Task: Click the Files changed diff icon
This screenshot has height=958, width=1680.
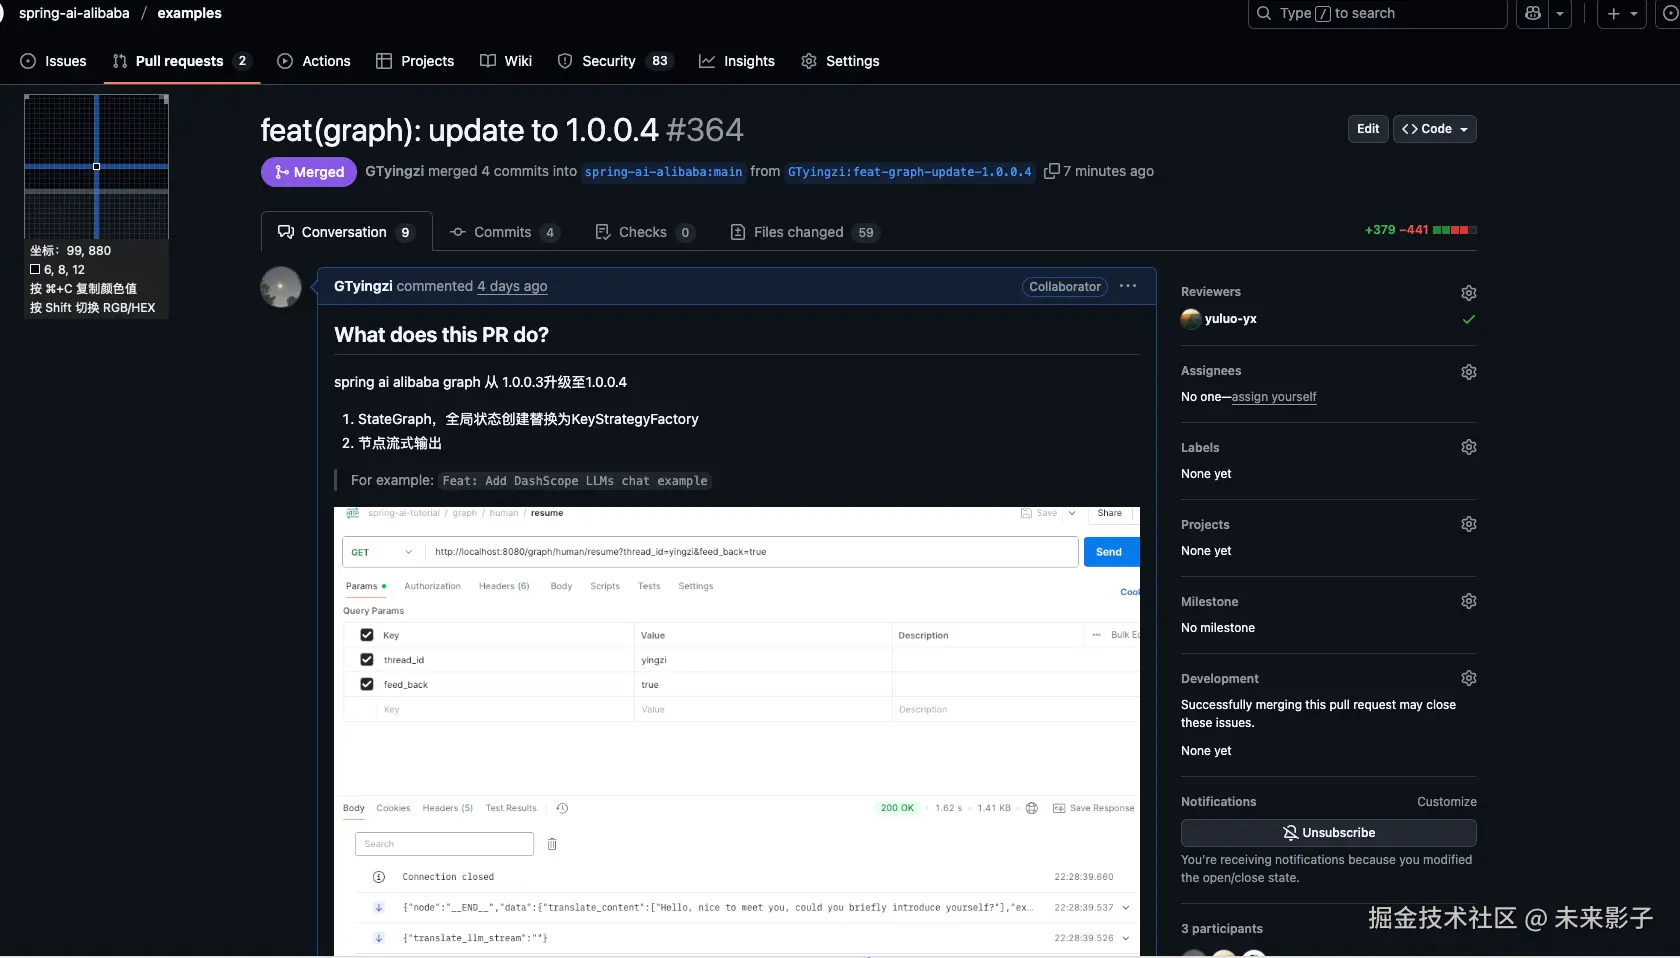Action: 738,232
